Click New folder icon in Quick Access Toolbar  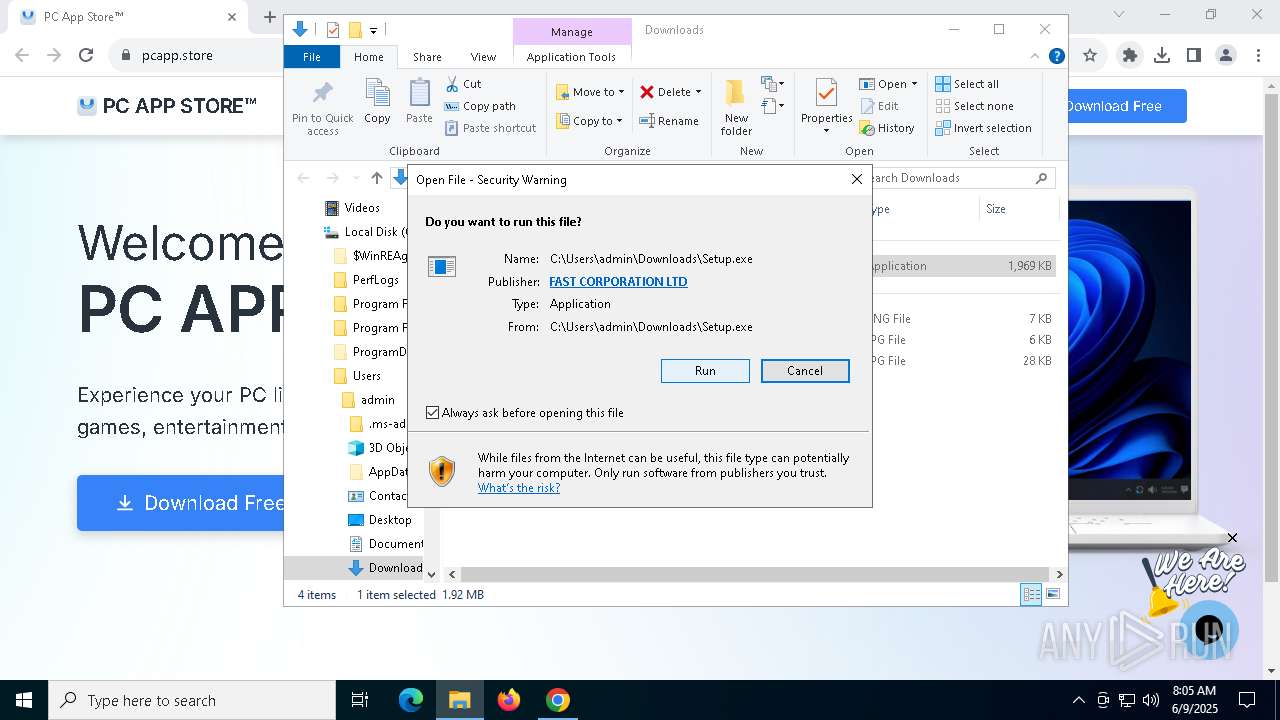click(x=354, y=30)
